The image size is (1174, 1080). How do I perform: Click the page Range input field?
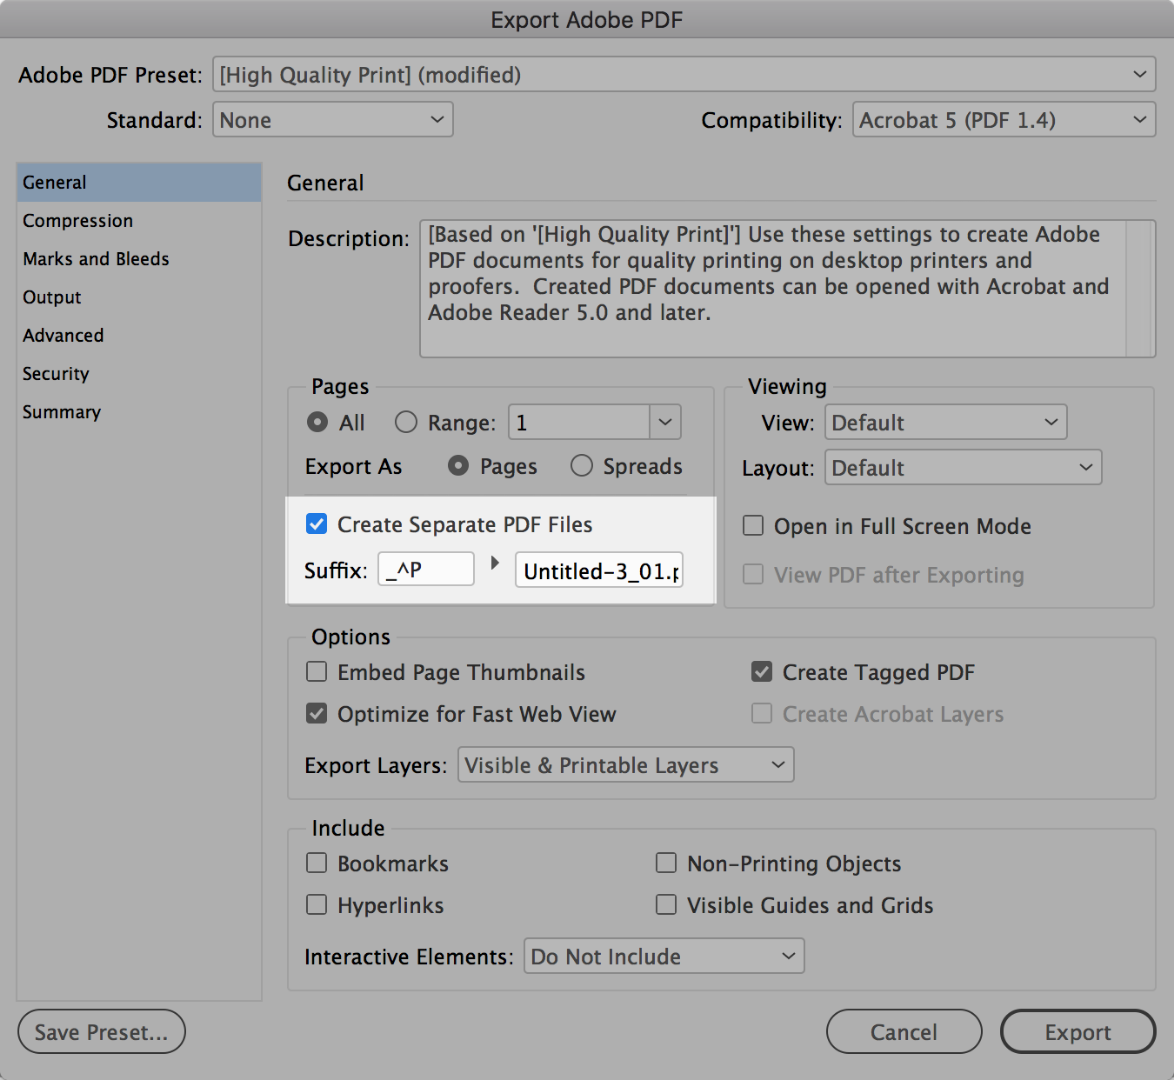click(579, 422)
